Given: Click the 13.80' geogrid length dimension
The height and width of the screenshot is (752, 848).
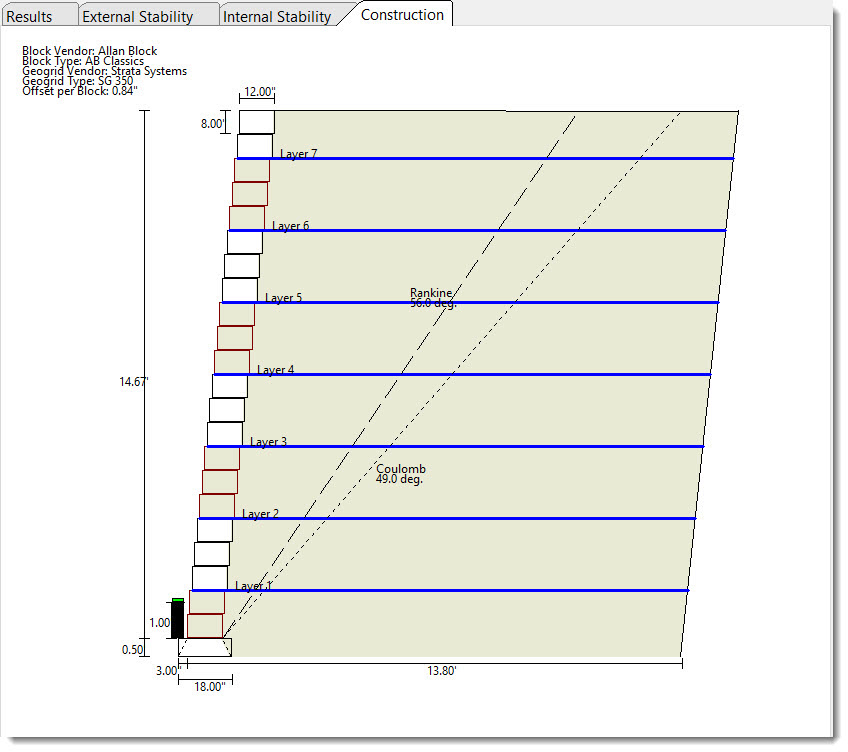Looking at the screenshot, I should pos(441,671).
